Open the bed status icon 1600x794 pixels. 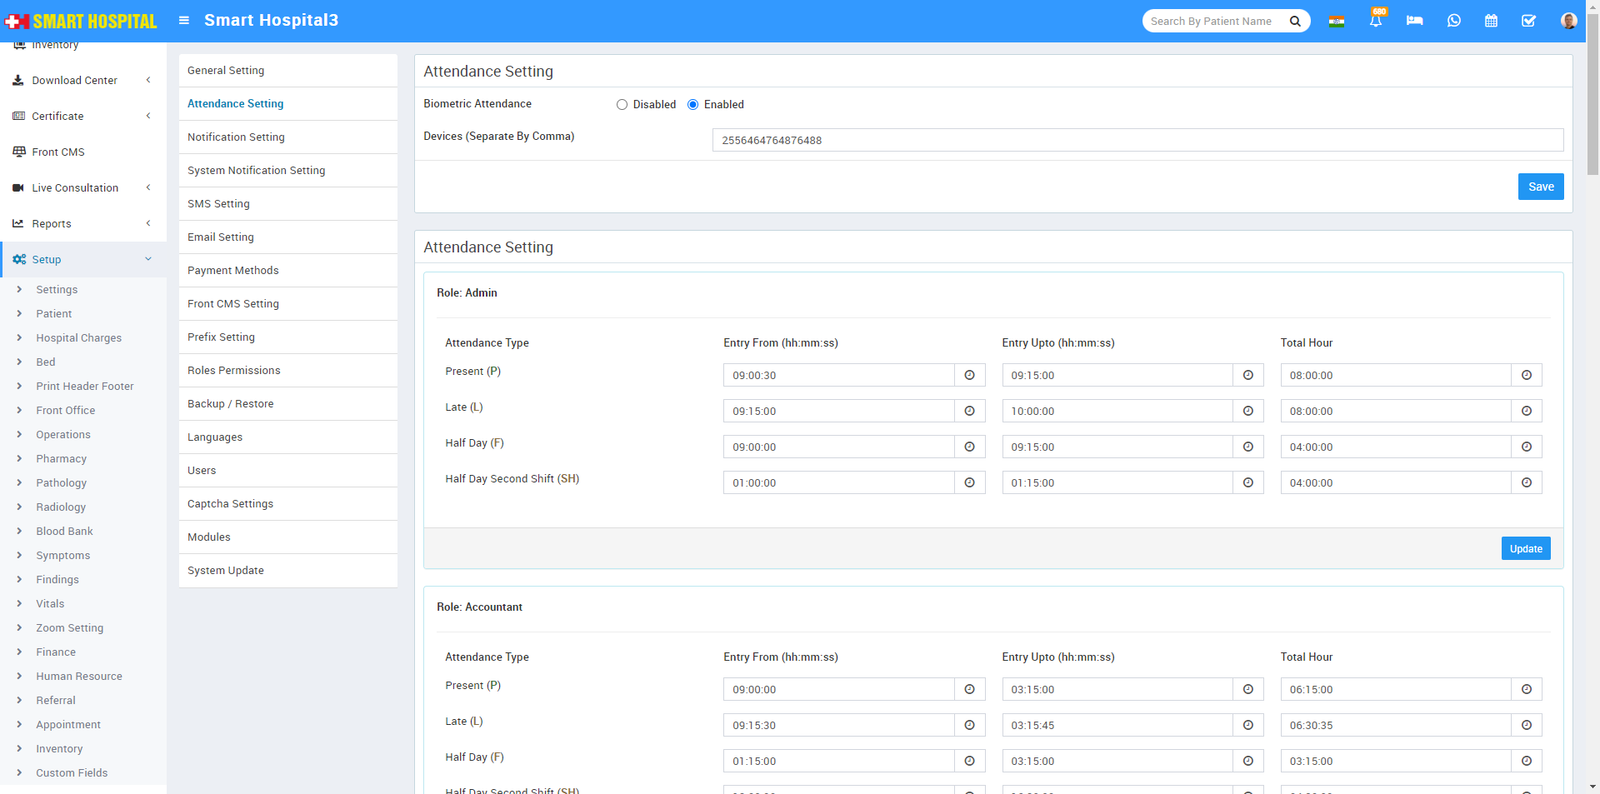click(x=1414, y=21)
